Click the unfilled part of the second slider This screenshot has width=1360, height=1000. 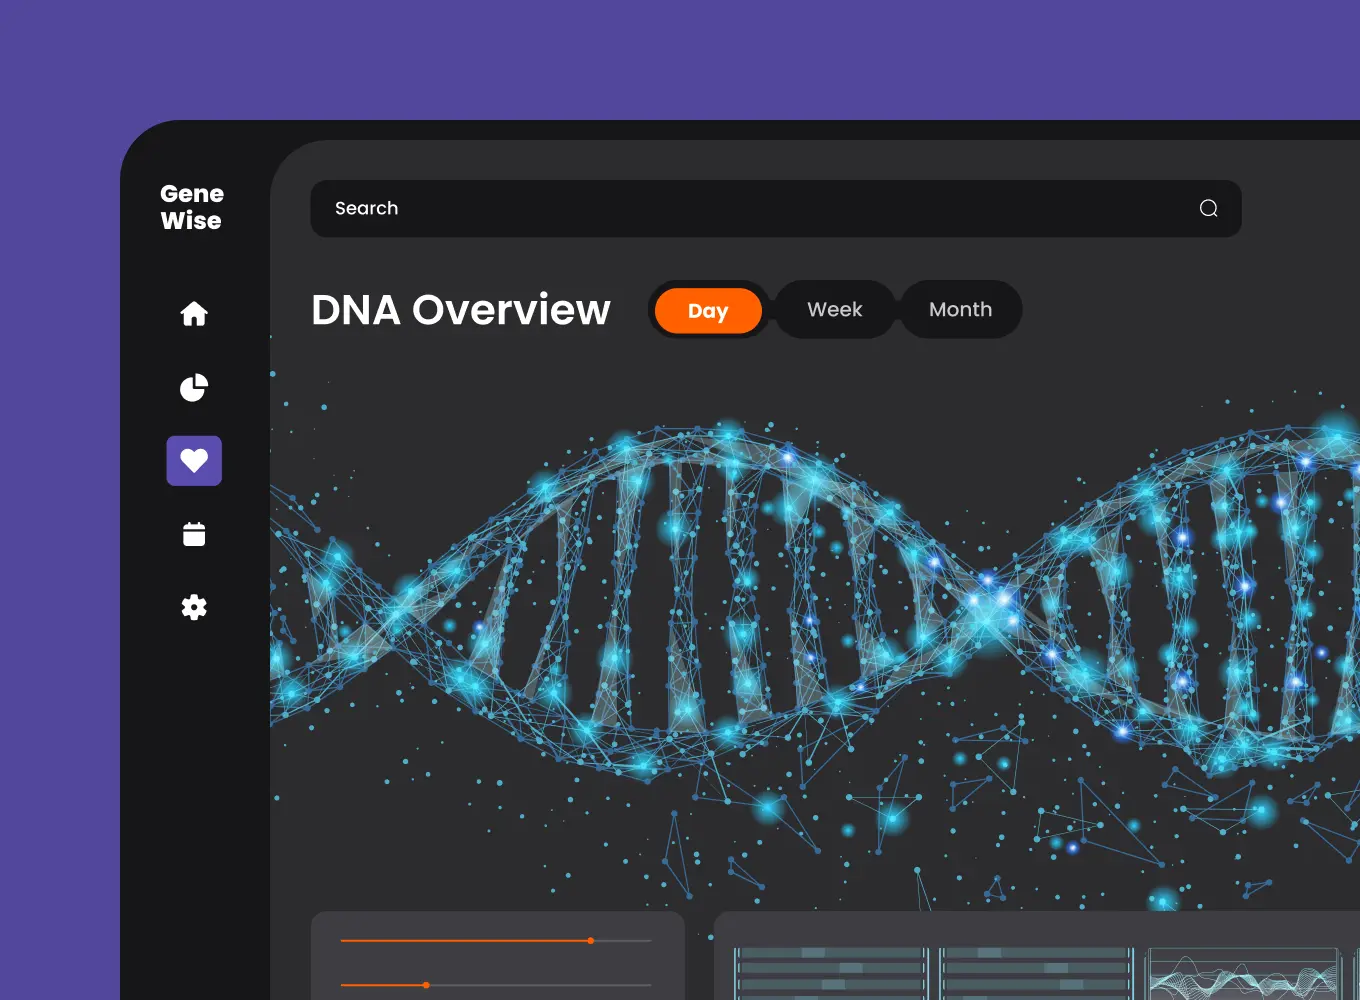tap(540, 985)
